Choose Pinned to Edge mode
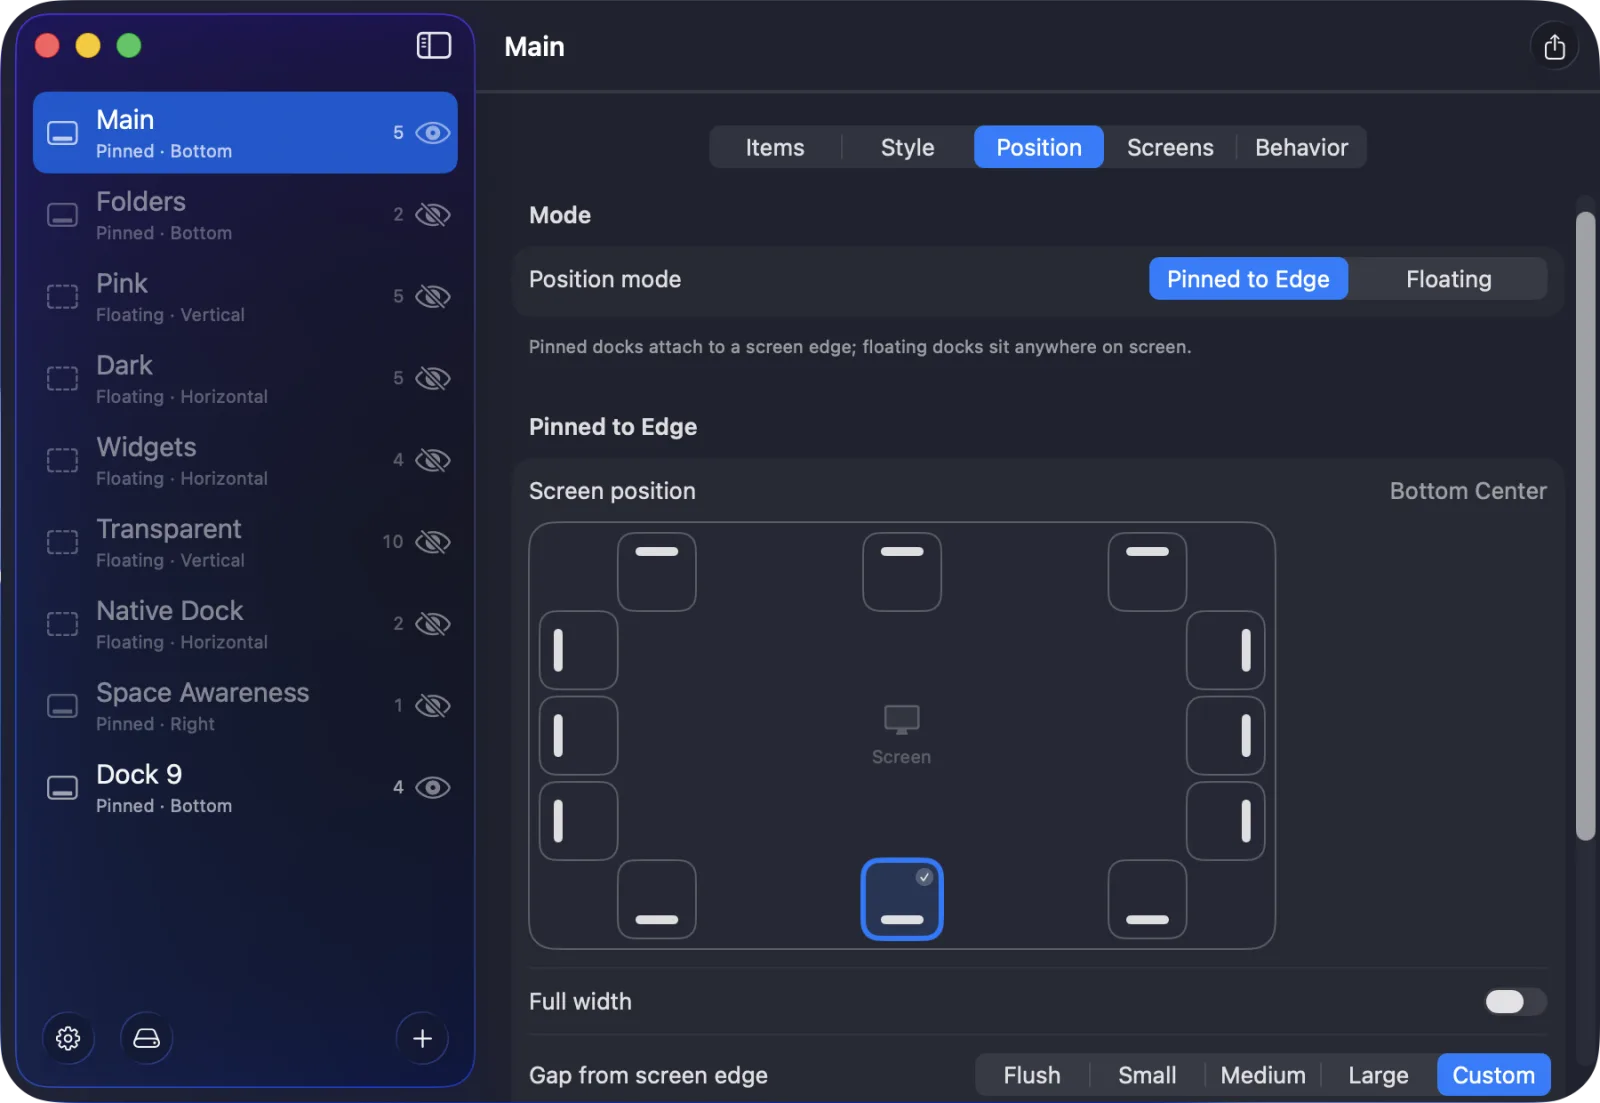Image resolution: width=1600 pixels, height=1103 pixels. (x=1248, y=279)
